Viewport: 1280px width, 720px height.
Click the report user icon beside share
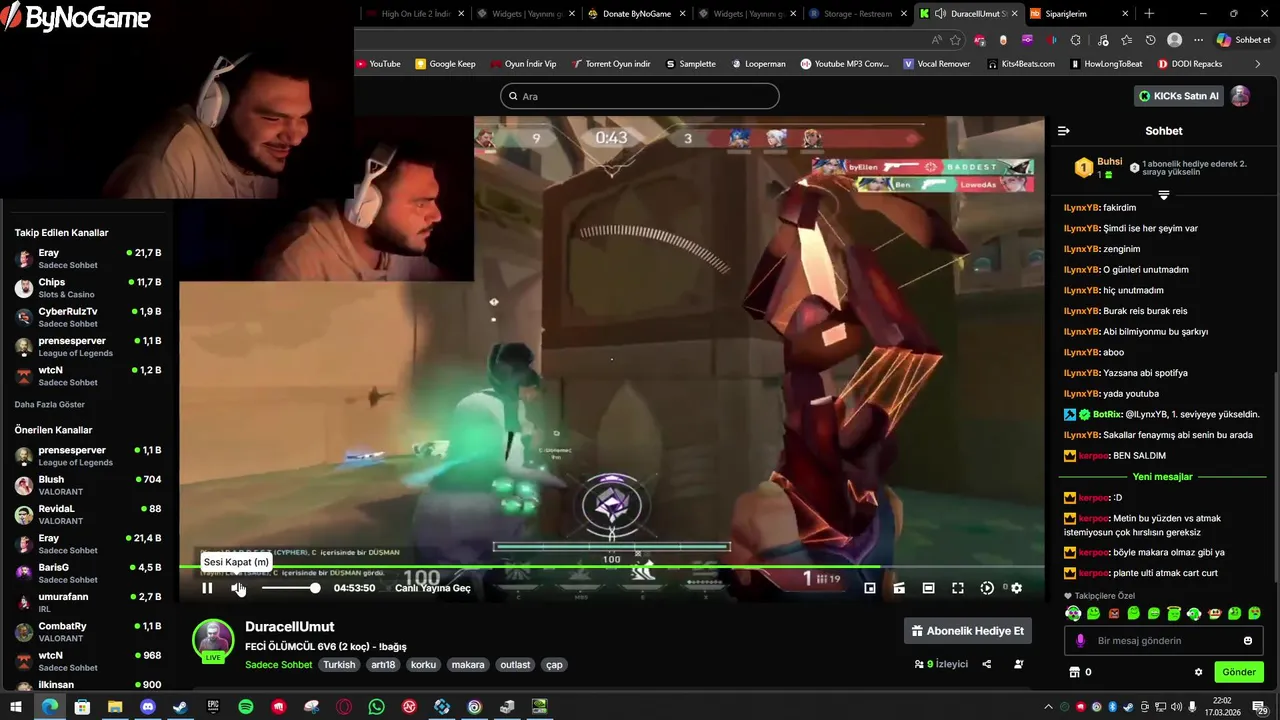[1019, 664]
